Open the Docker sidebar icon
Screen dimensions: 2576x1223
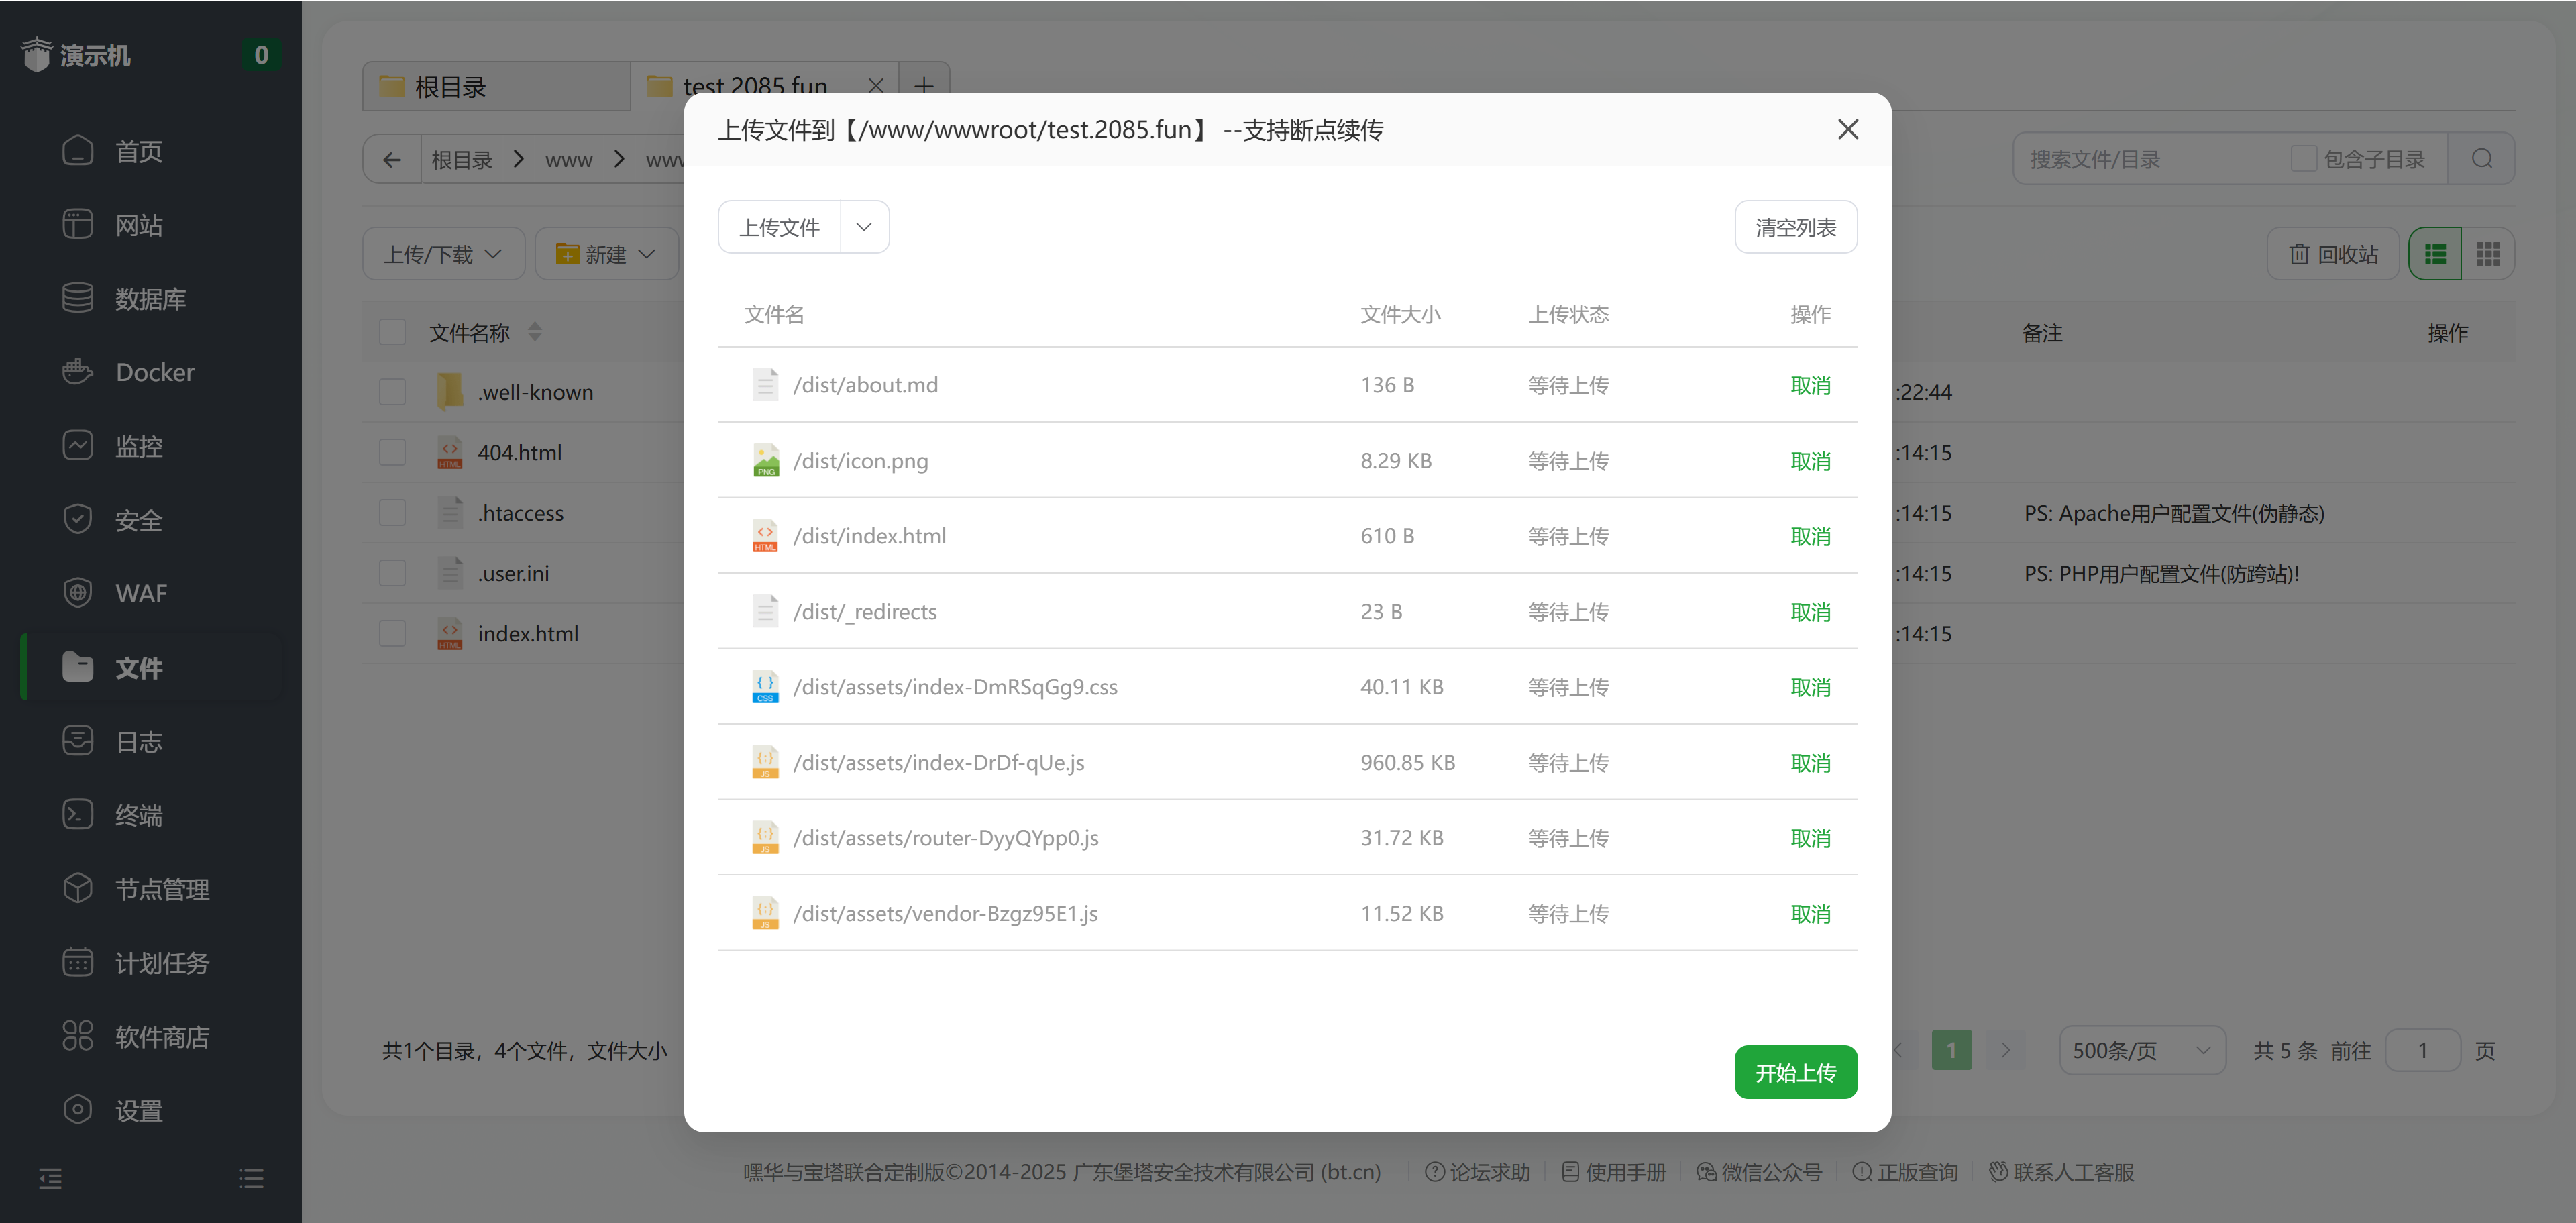pyautogui.click(x=77, y=372)
